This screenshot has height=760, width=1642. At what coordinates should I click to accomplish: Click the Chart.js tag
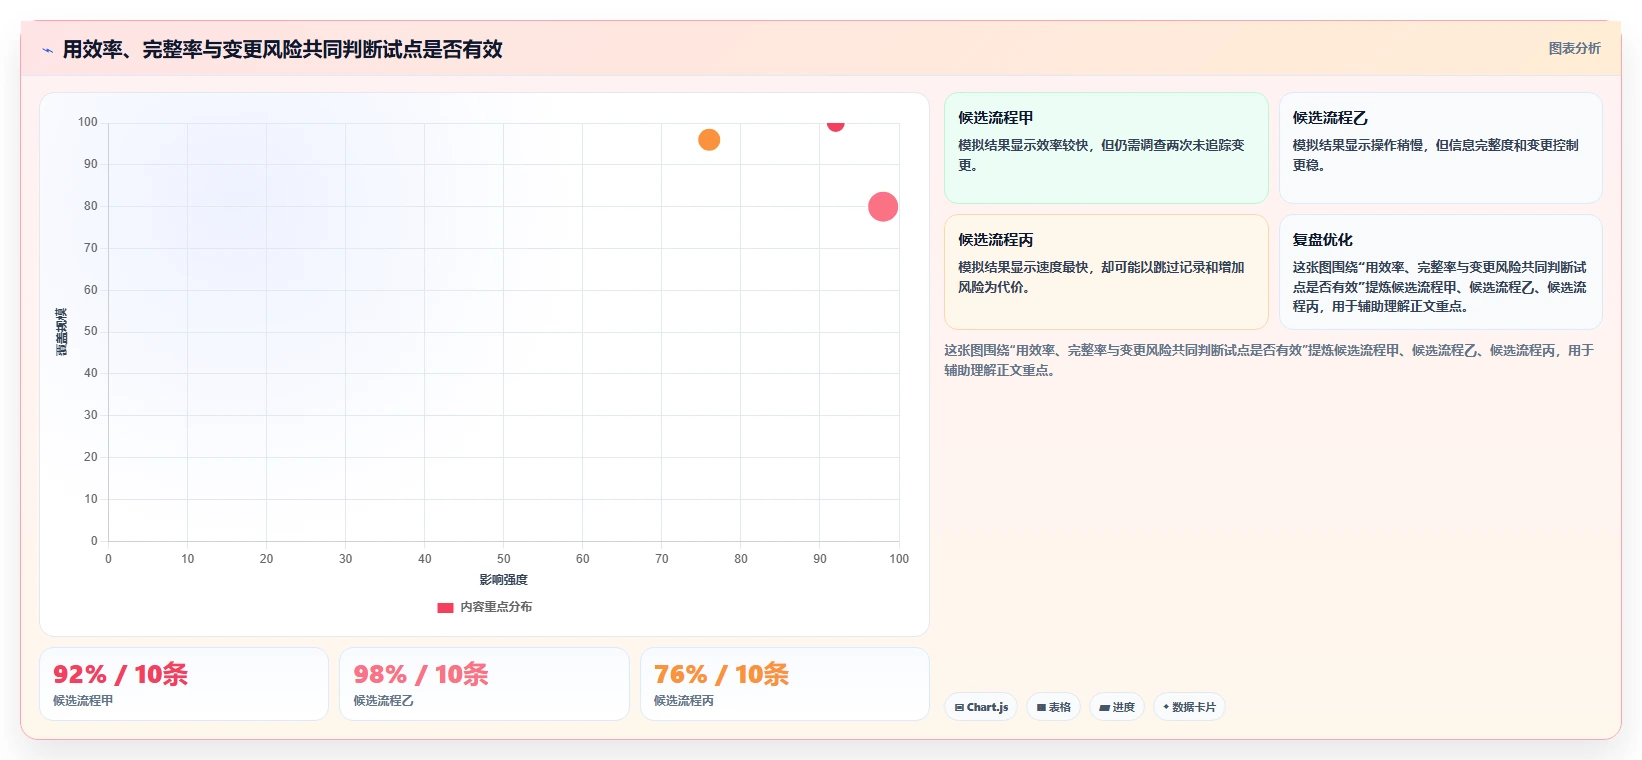point(981,707)
